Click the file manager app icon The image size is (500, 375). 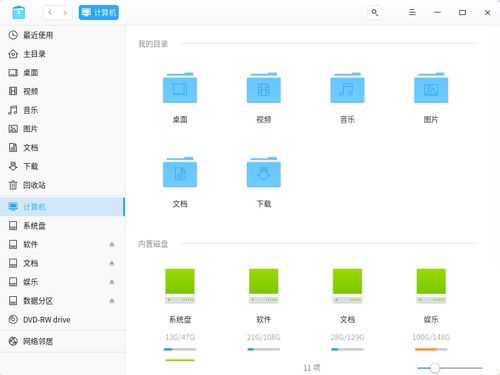click(x=19, y=13)
